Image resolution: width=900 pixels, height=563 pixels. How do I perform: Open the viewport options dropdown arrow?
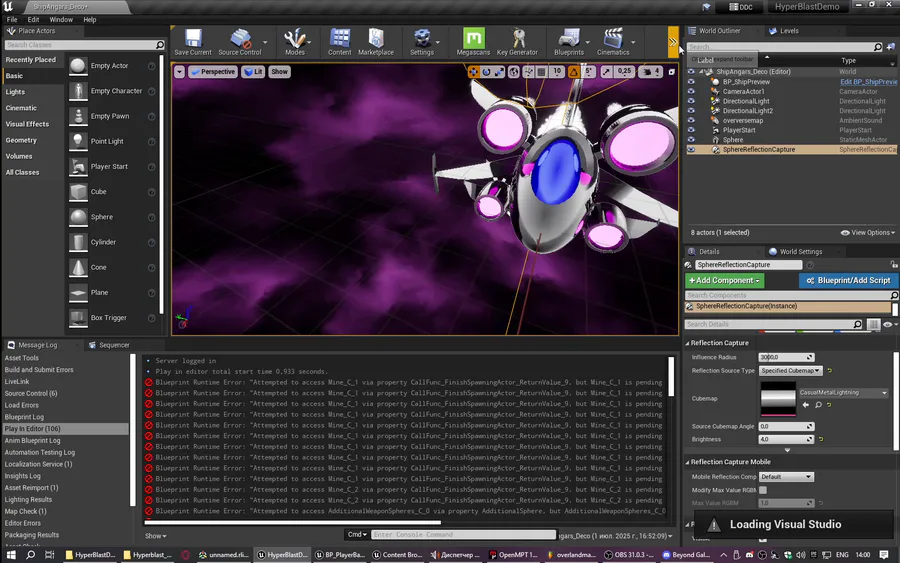point(180,72)
